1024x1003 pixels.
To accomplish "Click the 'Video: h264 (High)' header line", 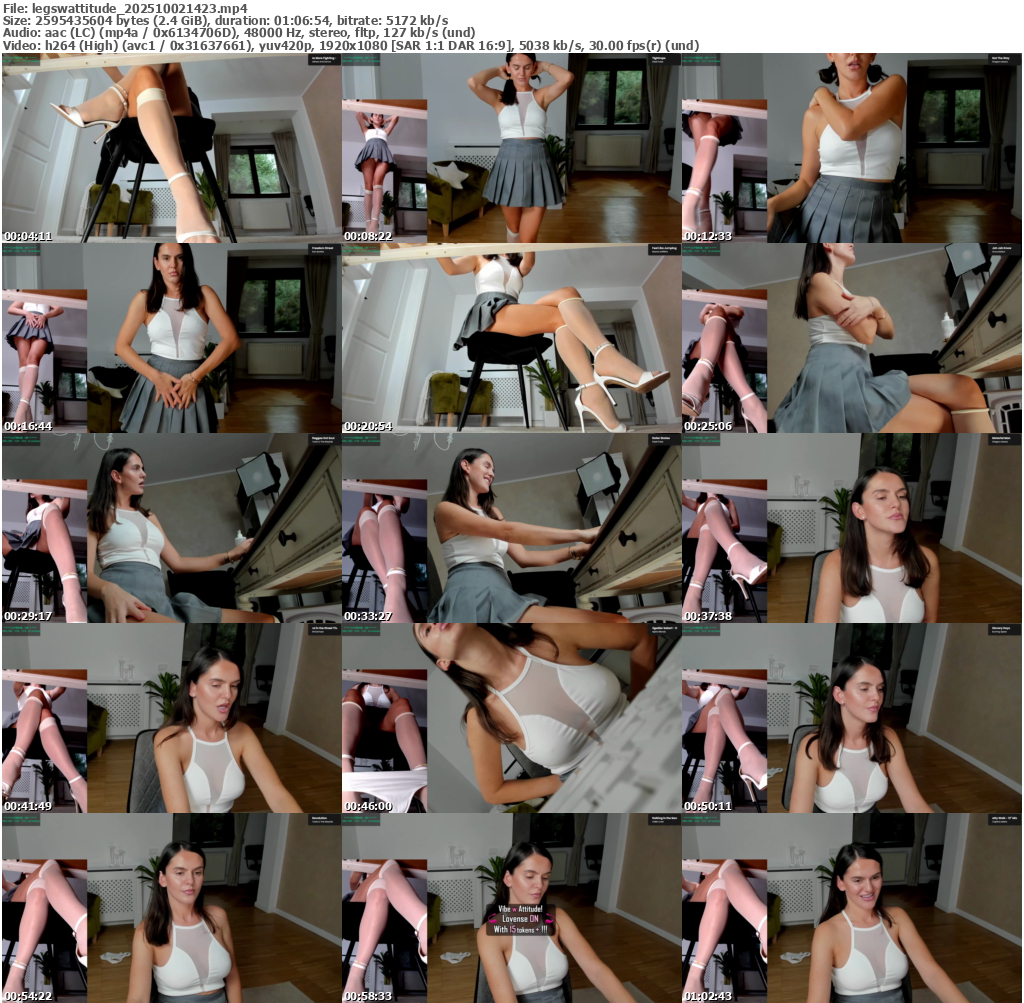I will (x=351, y=46).
